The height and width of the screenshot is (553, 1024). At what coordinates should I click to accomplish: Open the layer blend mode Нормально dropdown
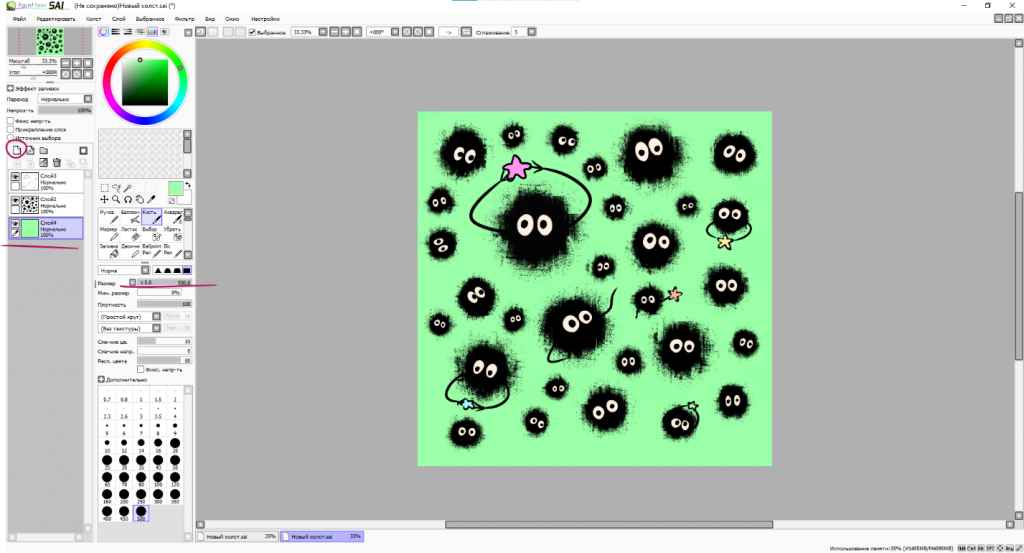click(x=65, y=99)
